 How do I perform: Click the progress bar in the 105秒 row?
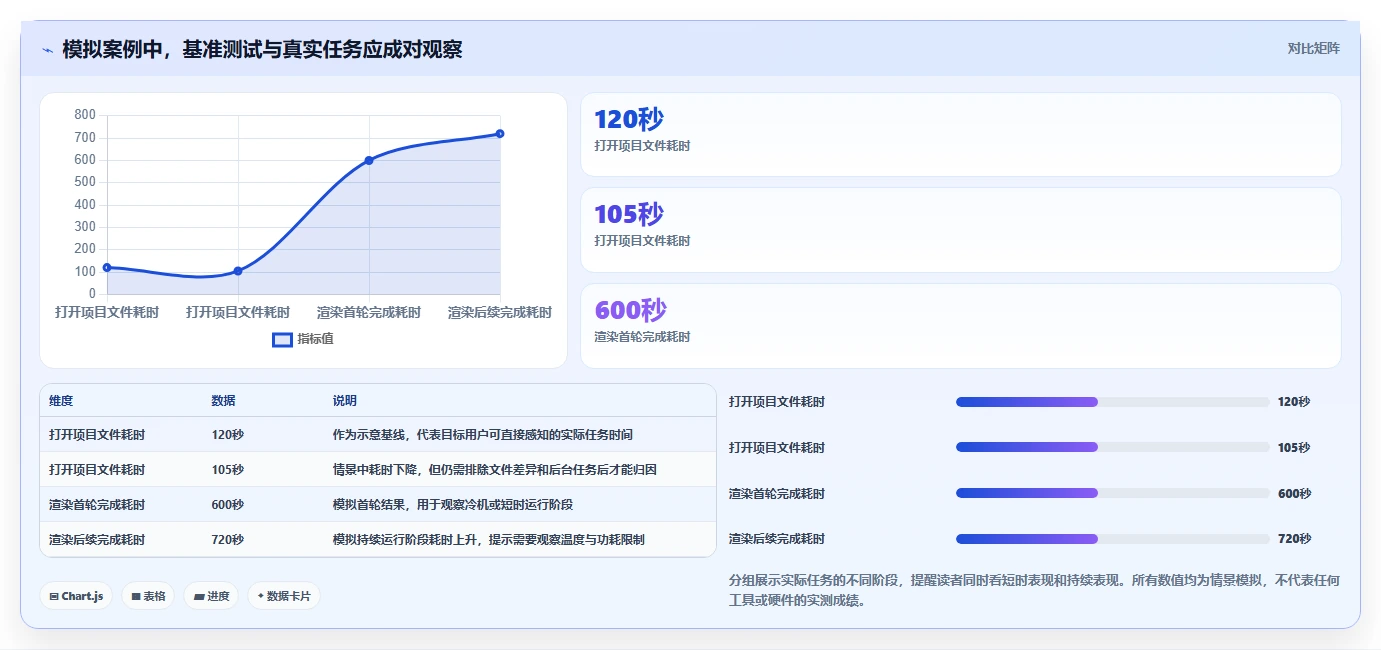pyautogui.click(x=1112, y=447)
